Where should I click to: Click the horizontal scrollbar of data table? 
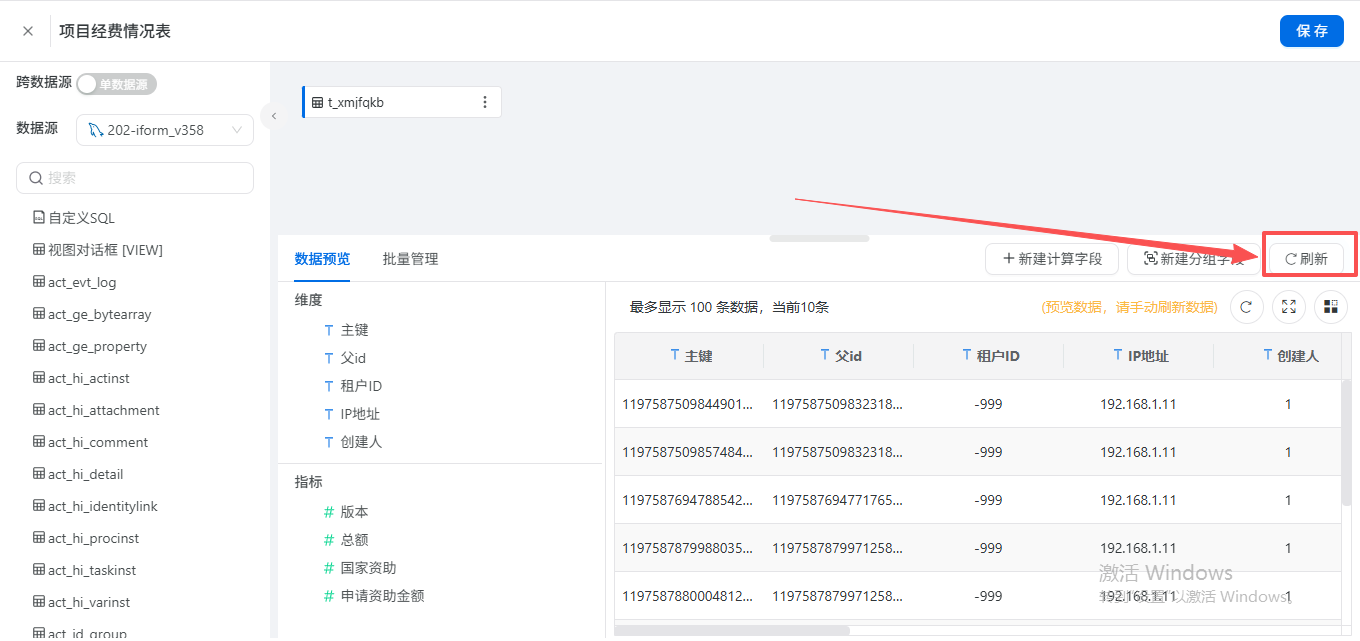pos(733,631)
